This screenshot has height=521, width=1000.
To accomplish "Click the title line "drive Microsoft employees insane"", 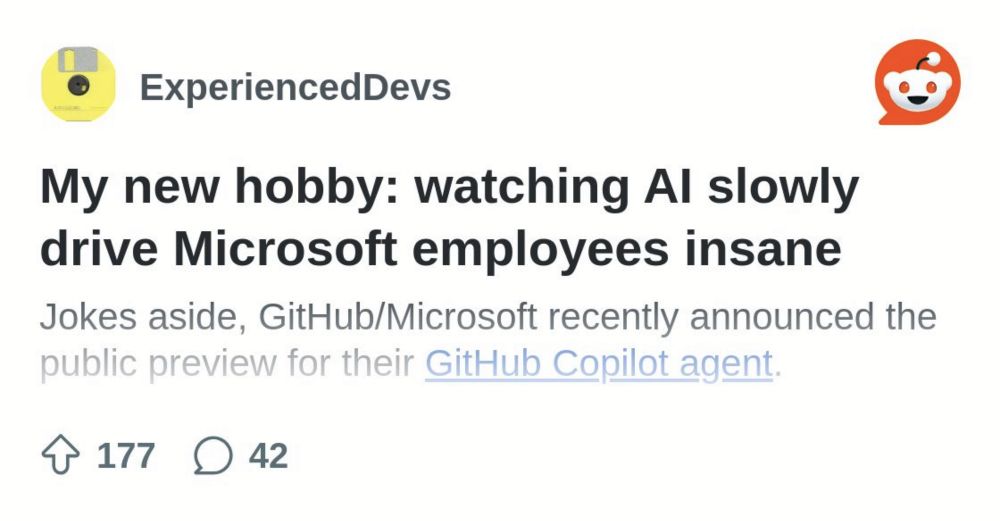I will pyautogui.click(x=441, y=249).
